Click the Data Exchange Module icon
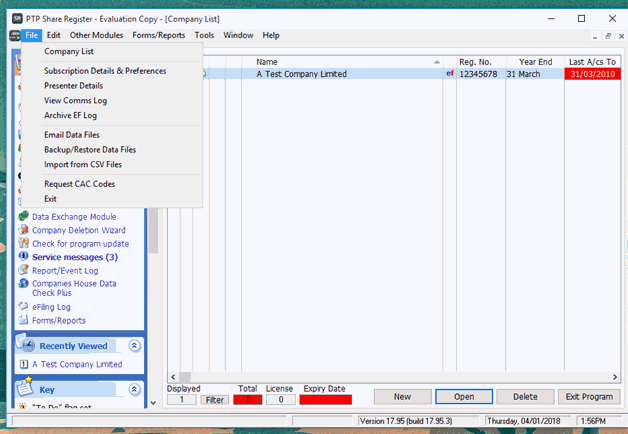 pyautogui.click(x=24, y=217)
